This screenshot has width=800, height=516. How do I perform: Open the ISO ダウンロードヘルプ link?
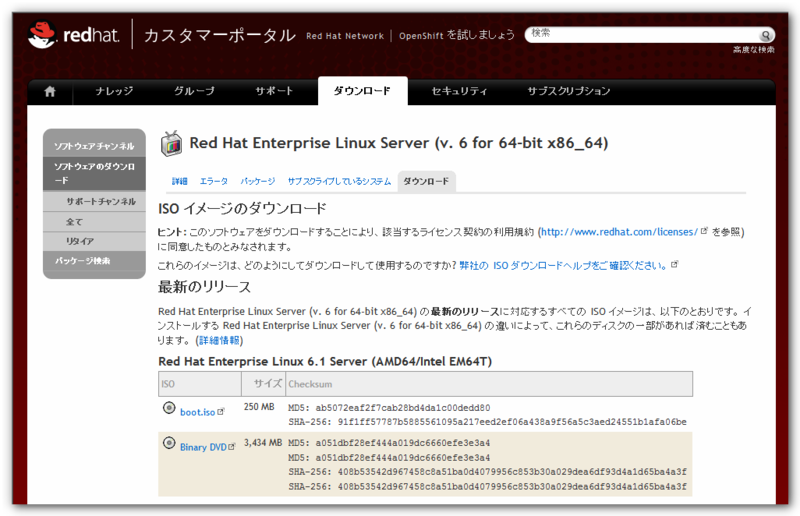563,265
